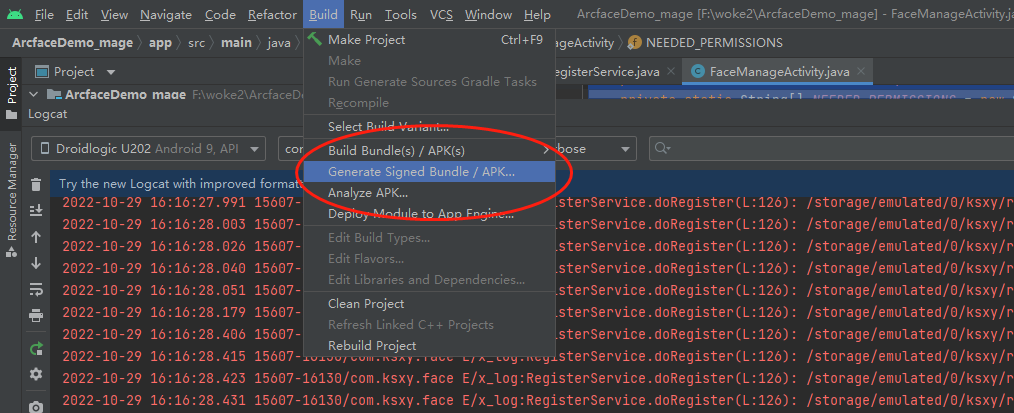The width and height of the screenshot is (1014, 413).
Task: Click the Make Project hammer icon
Action: (x=315, y=39)
